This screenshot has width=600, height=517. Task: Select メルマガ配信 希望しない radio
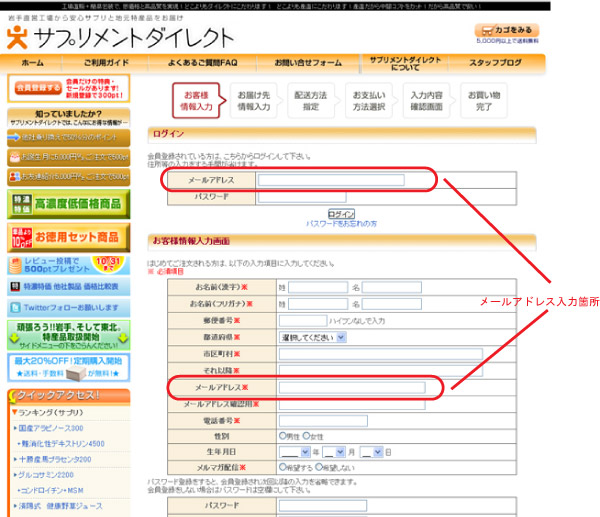click(x=319, y=467)
